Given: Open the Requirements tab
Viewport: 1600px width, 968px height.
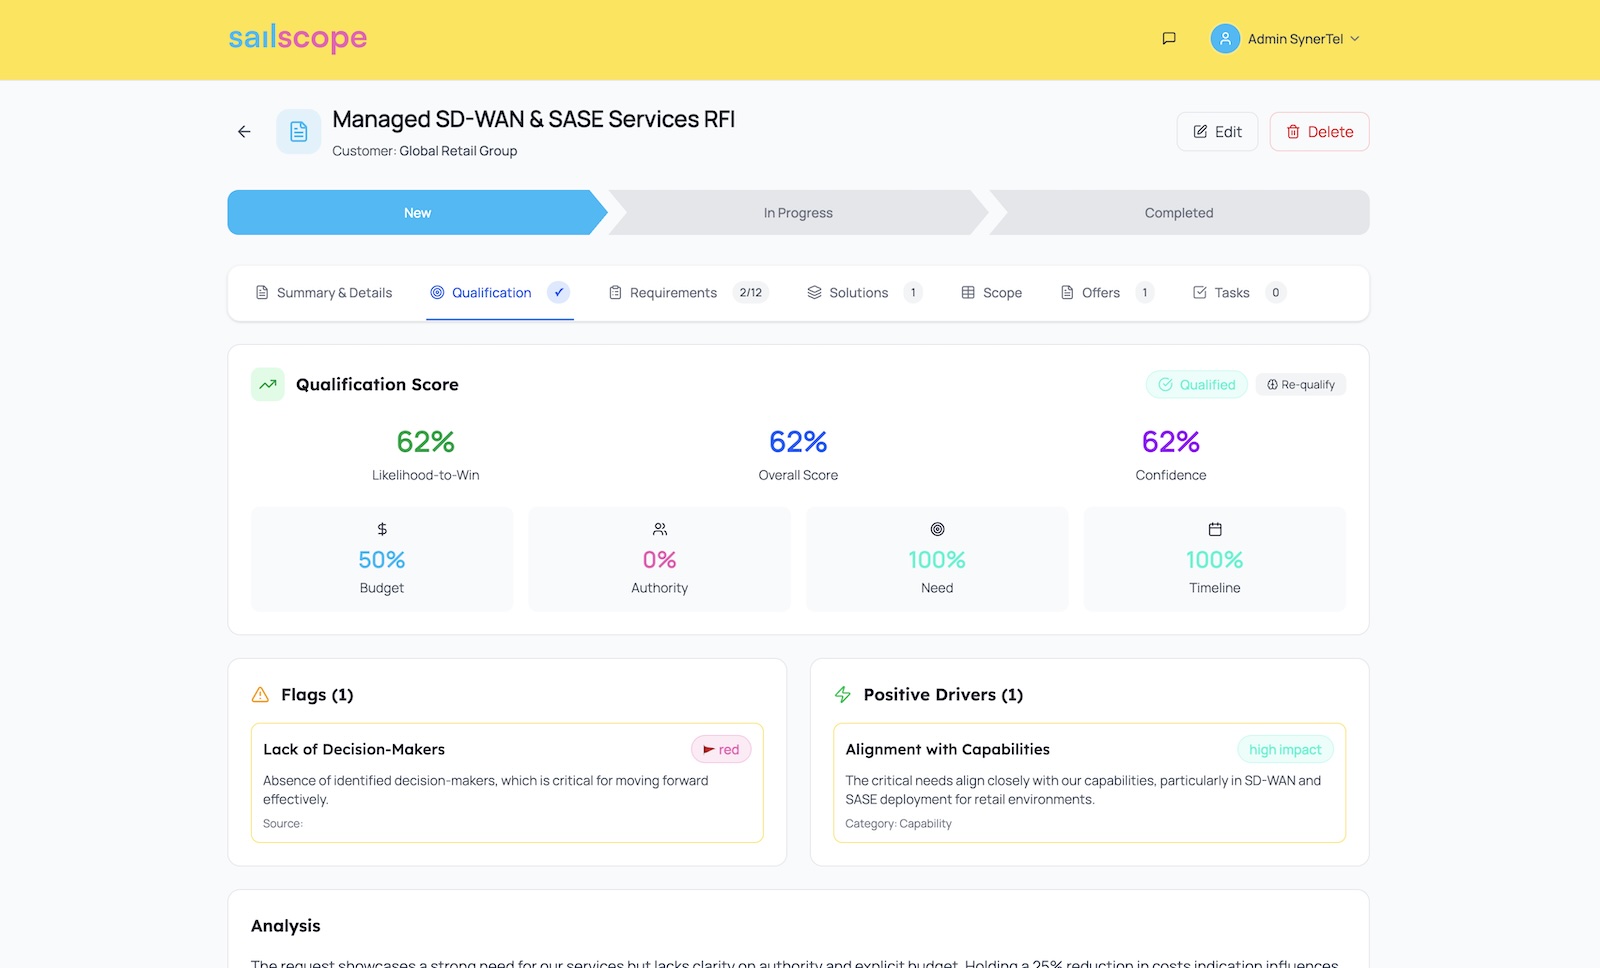Looking at the screenshot, I should [x=672, y=293].
